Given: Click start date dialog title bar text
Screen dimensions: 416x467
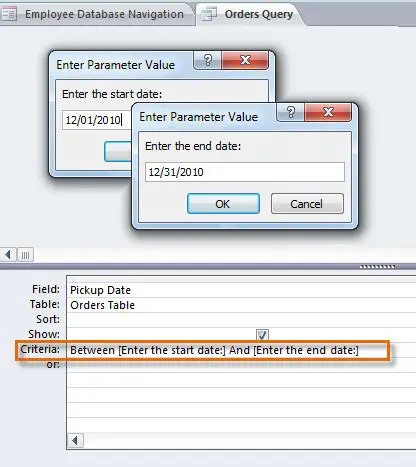Looking at the screenshot, I should click(115, 65).
